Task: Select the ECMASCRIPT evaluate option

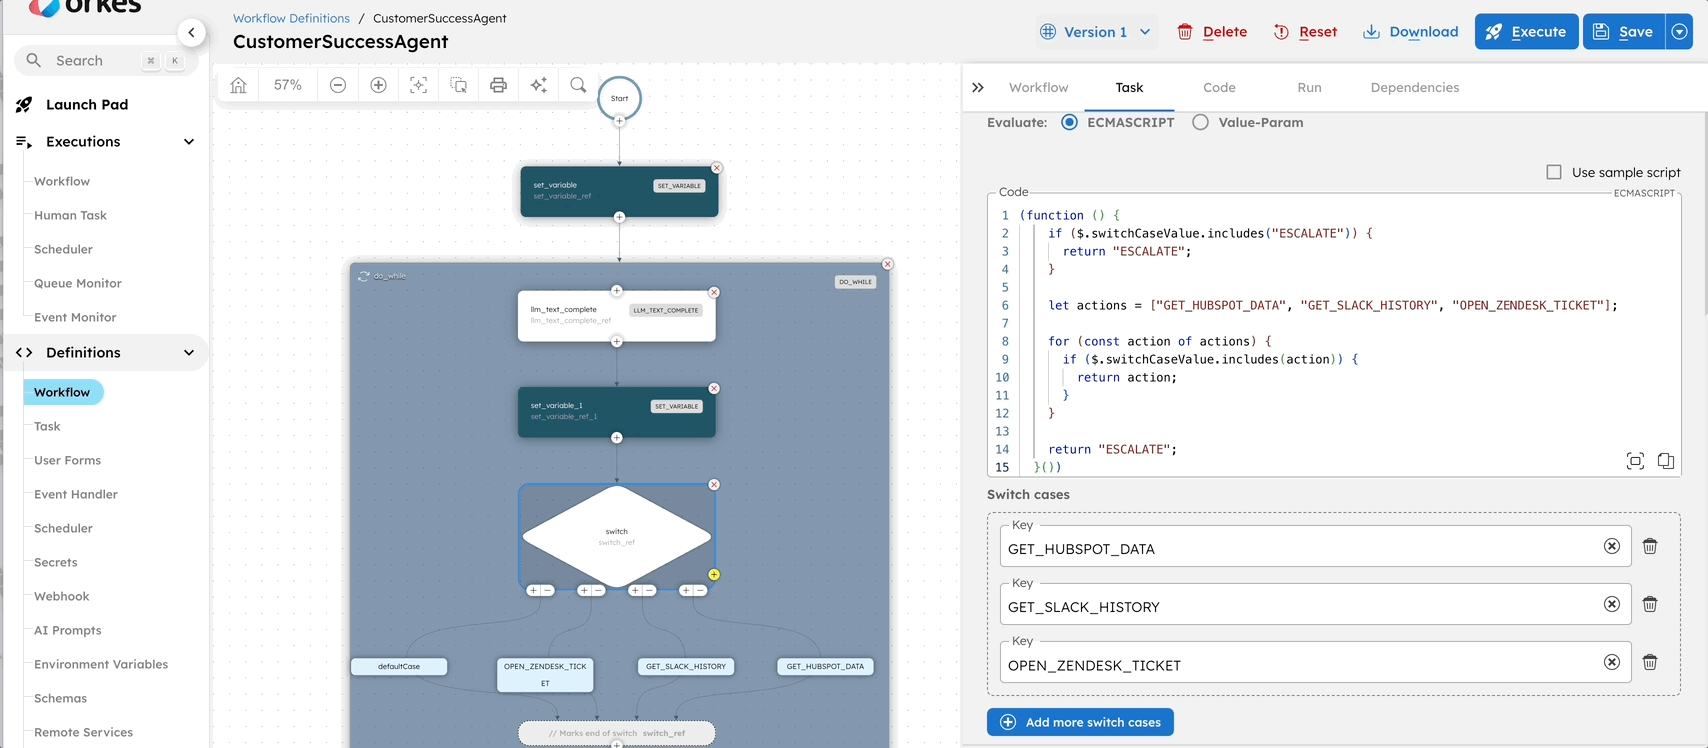Action: [x=1070, y=122]
